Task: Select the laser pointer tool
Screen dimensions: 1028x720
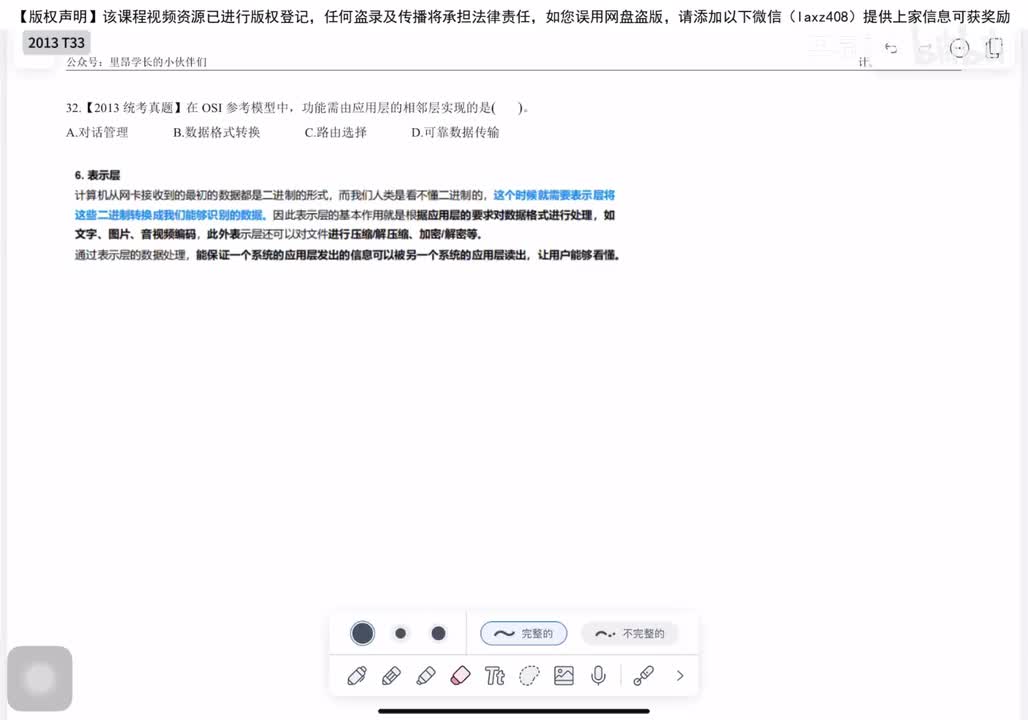Action: pyautogui.click(x=643, y=675)
